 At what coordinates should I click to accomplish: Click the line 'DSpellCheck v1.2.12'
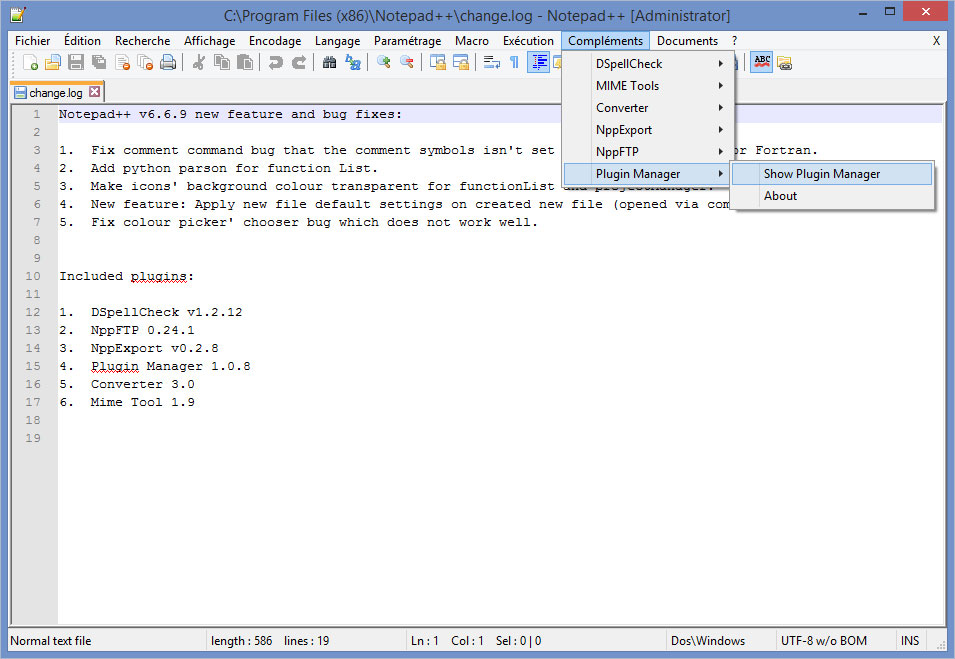166,312
